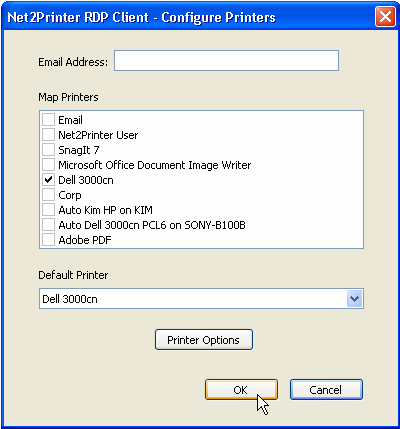Select the 'Corp' list text

70,195
